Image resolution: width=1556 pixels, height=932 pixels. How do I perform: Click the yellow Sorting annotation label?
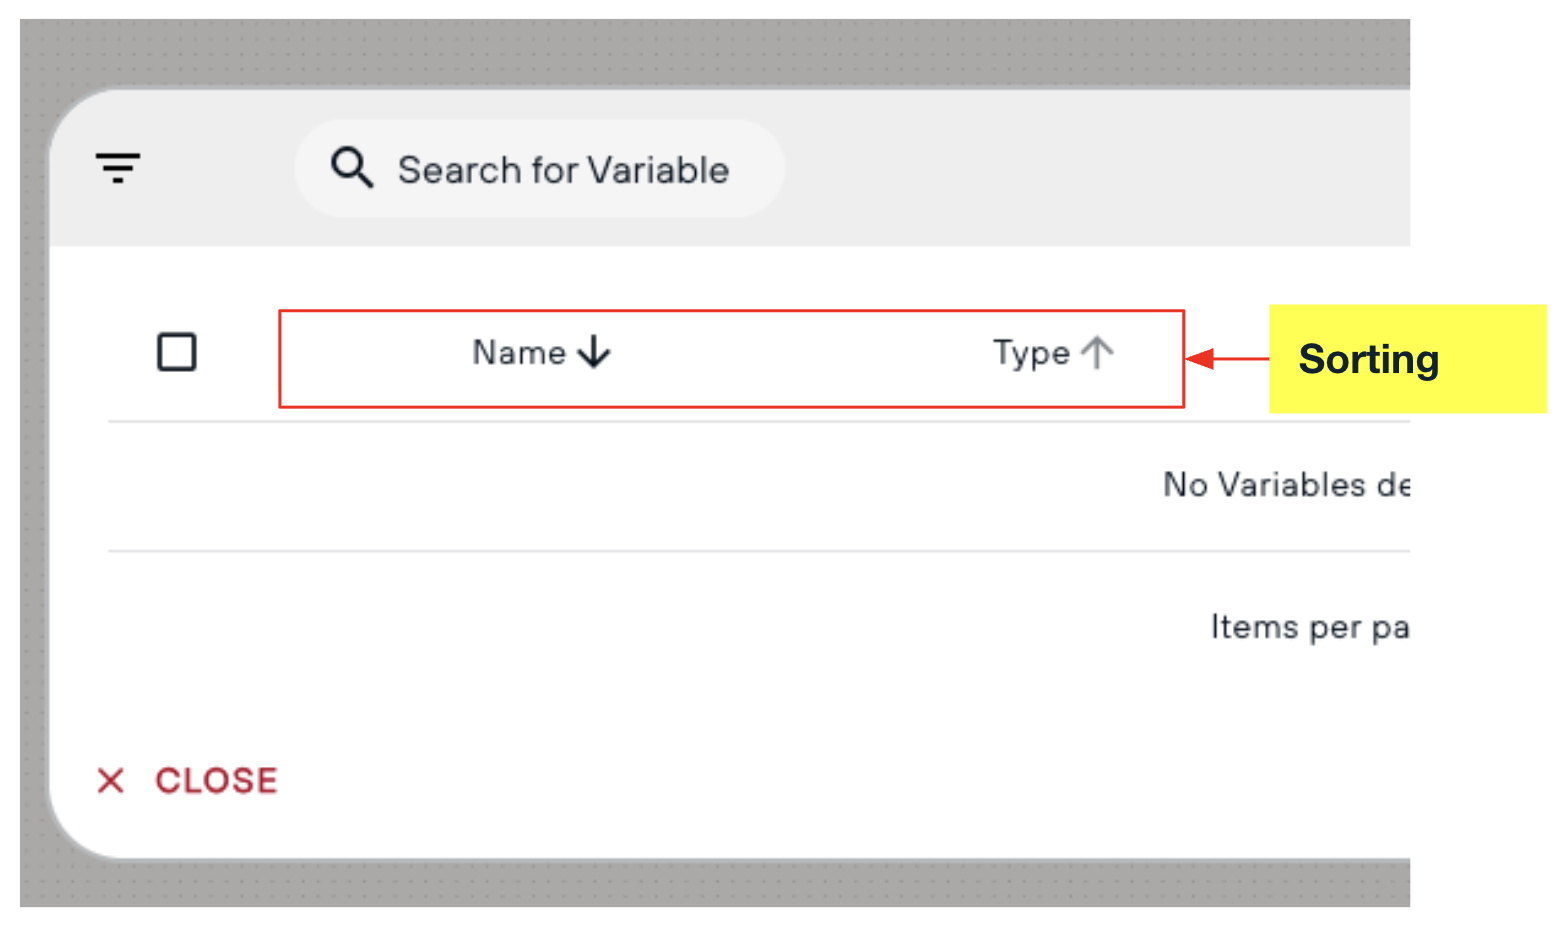click(x=1408, y=359)
